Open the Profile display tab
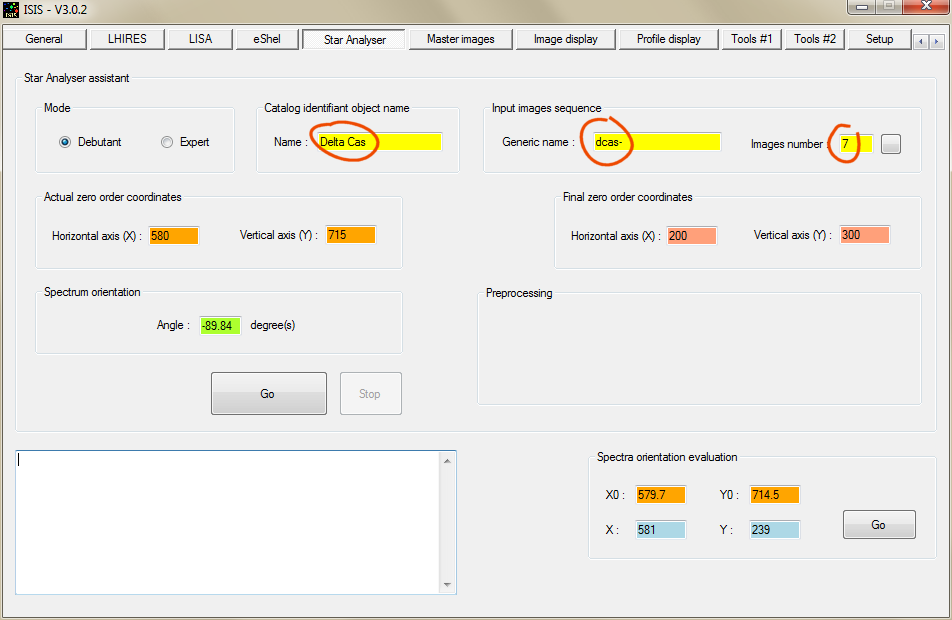 click(x=668, y=39)
